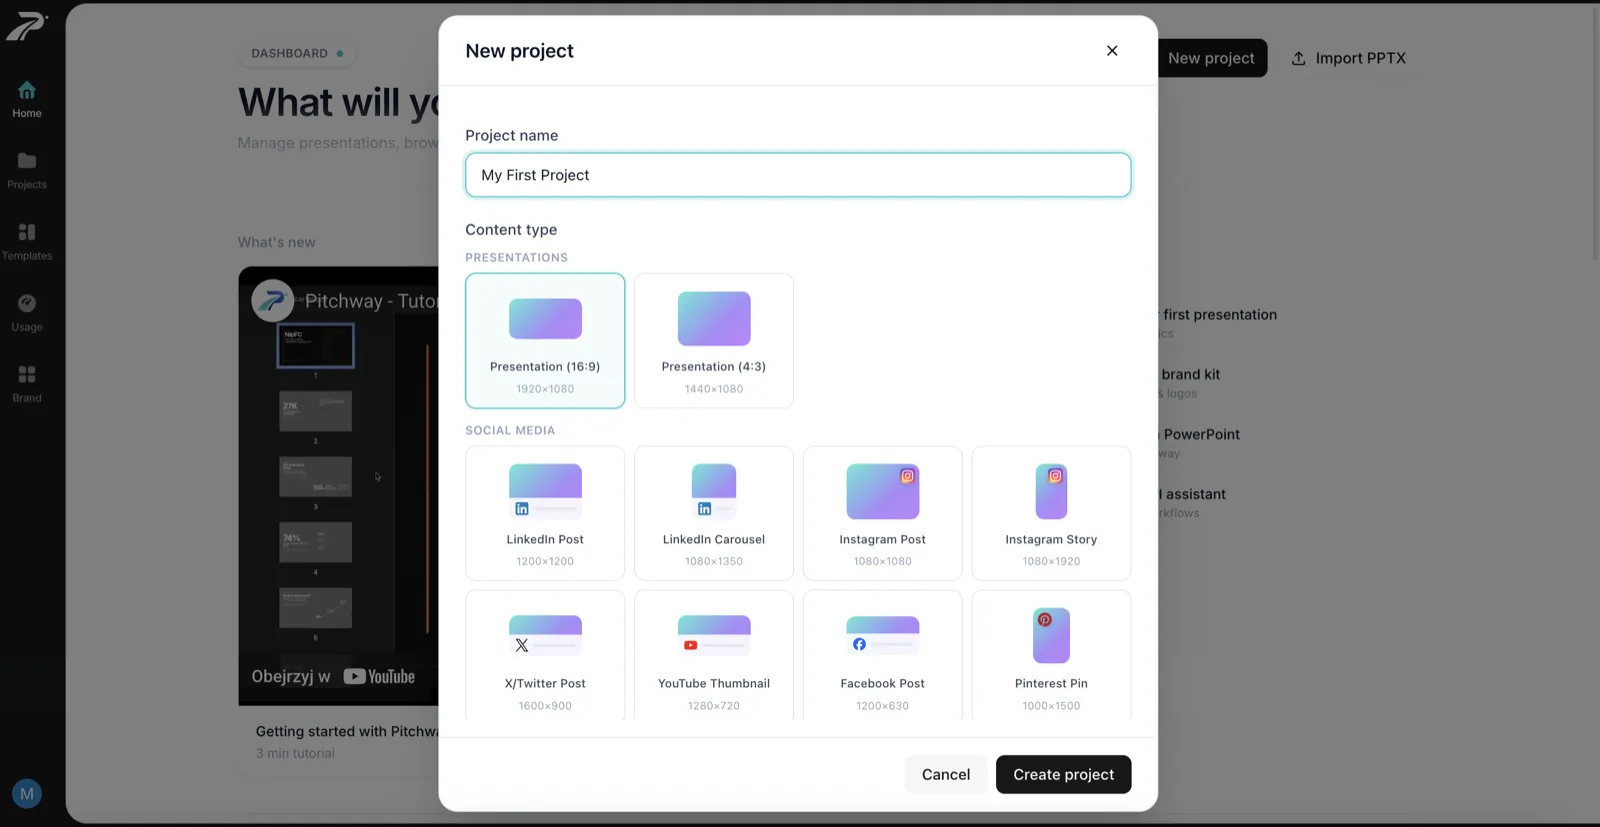This screenshot has width=1600, height=827.
Task: Choose the X/Twitter Post format
Action: pyautogui.click(x=545, y=656)
